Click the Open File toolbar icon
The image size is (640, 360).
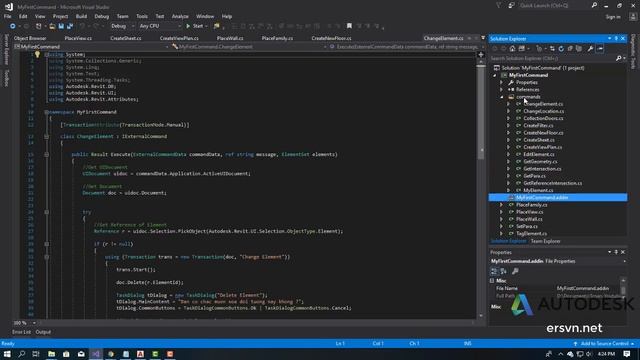pyautogui.click(x=52, y=26)
